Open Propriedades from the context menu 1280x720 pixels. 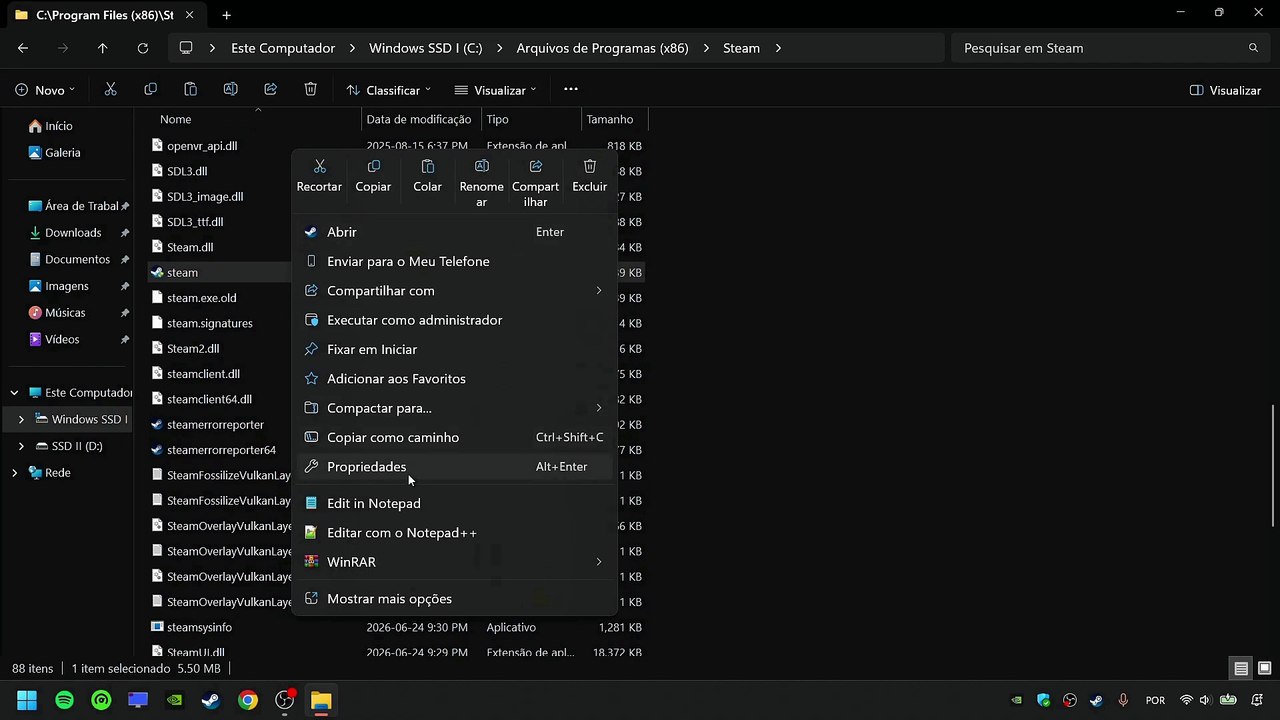coord(454,466)
